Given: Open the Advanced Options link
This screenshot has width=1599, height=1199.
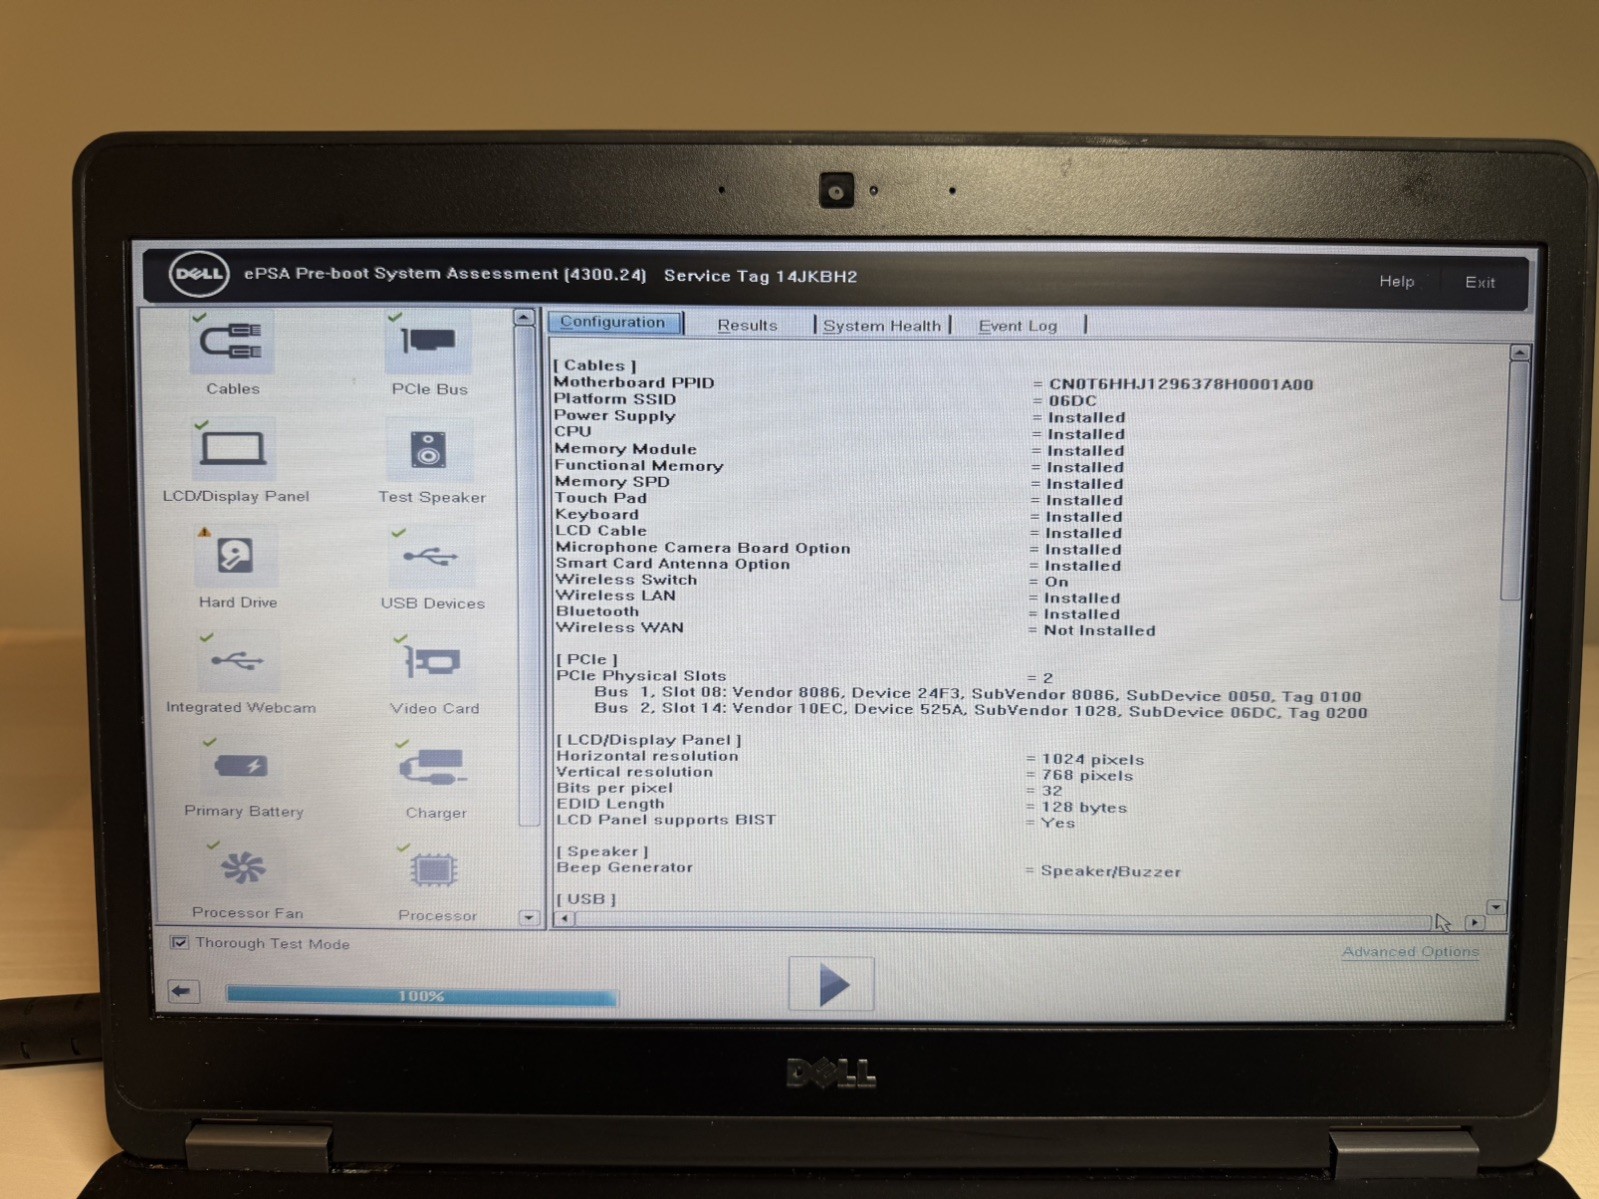Looking at the screenshot, I should tap(1410, 952).
